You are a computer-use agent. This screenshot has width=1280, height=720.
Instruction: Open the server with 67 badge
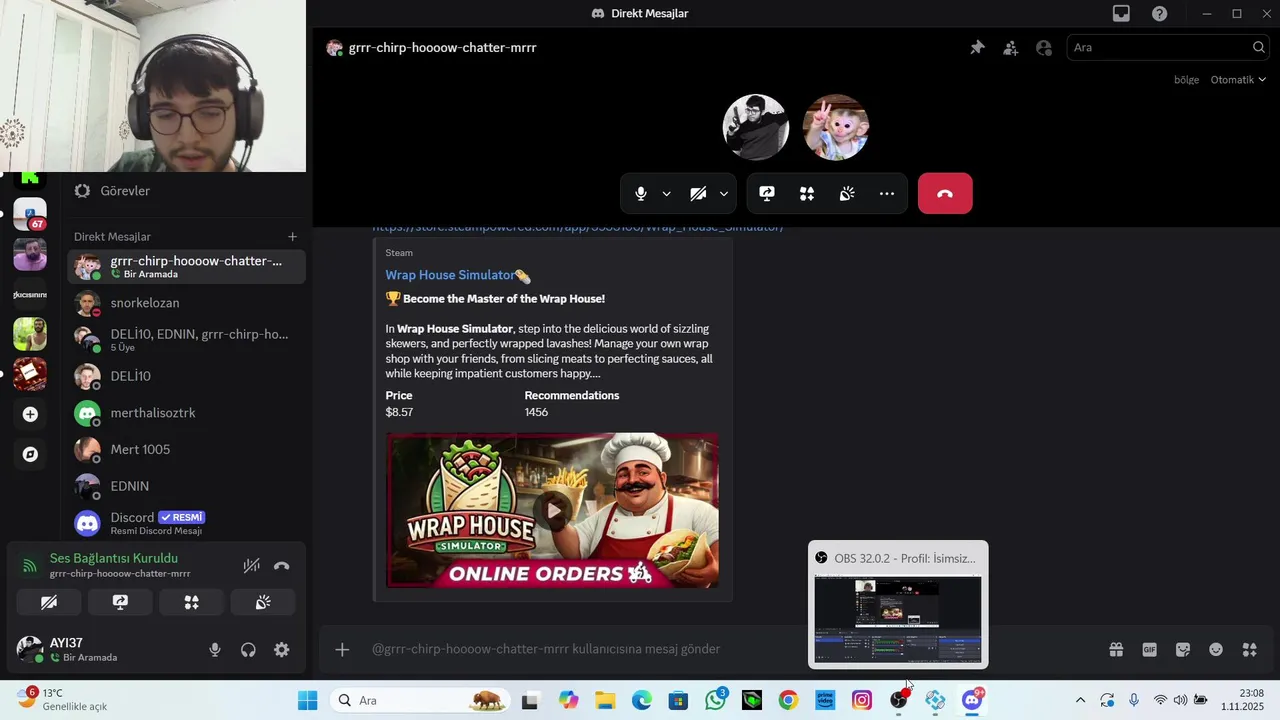pos(30,214)
